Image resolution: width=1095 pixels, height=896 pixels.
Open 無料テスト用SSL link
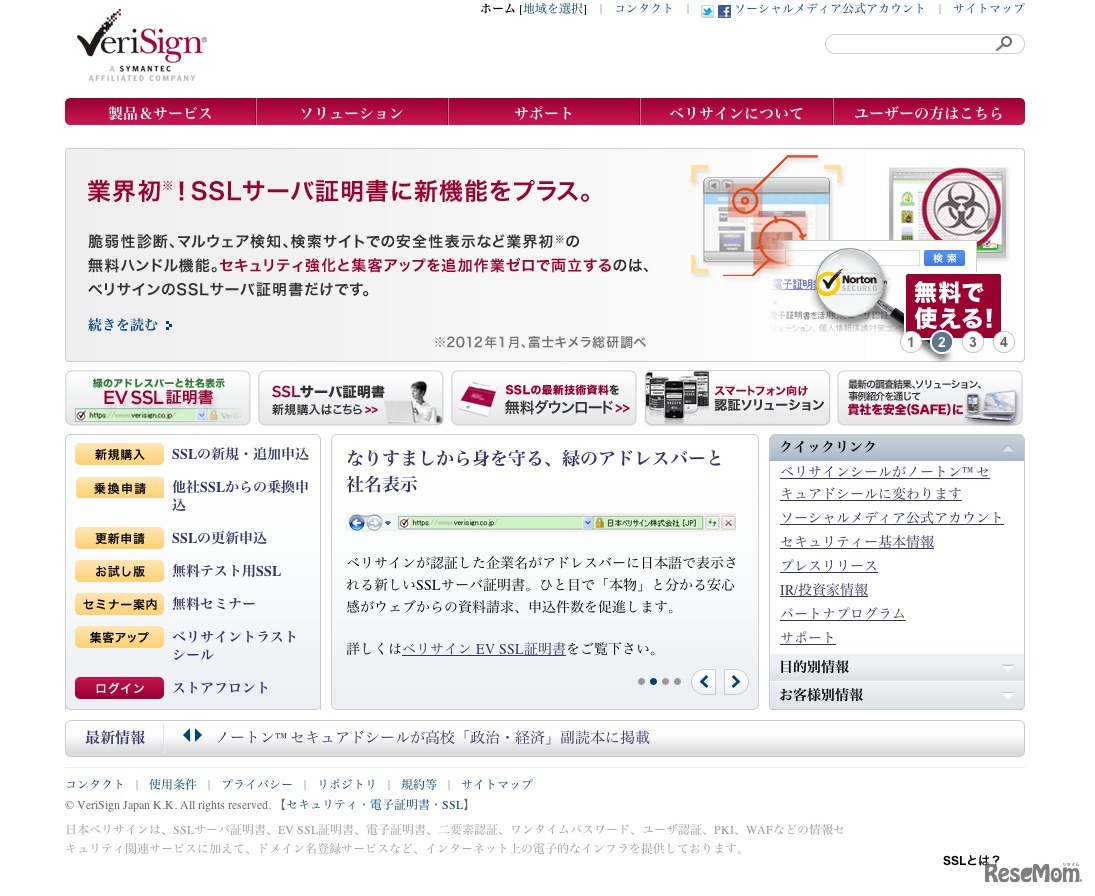pyautogui.click(x=226, y=571)
